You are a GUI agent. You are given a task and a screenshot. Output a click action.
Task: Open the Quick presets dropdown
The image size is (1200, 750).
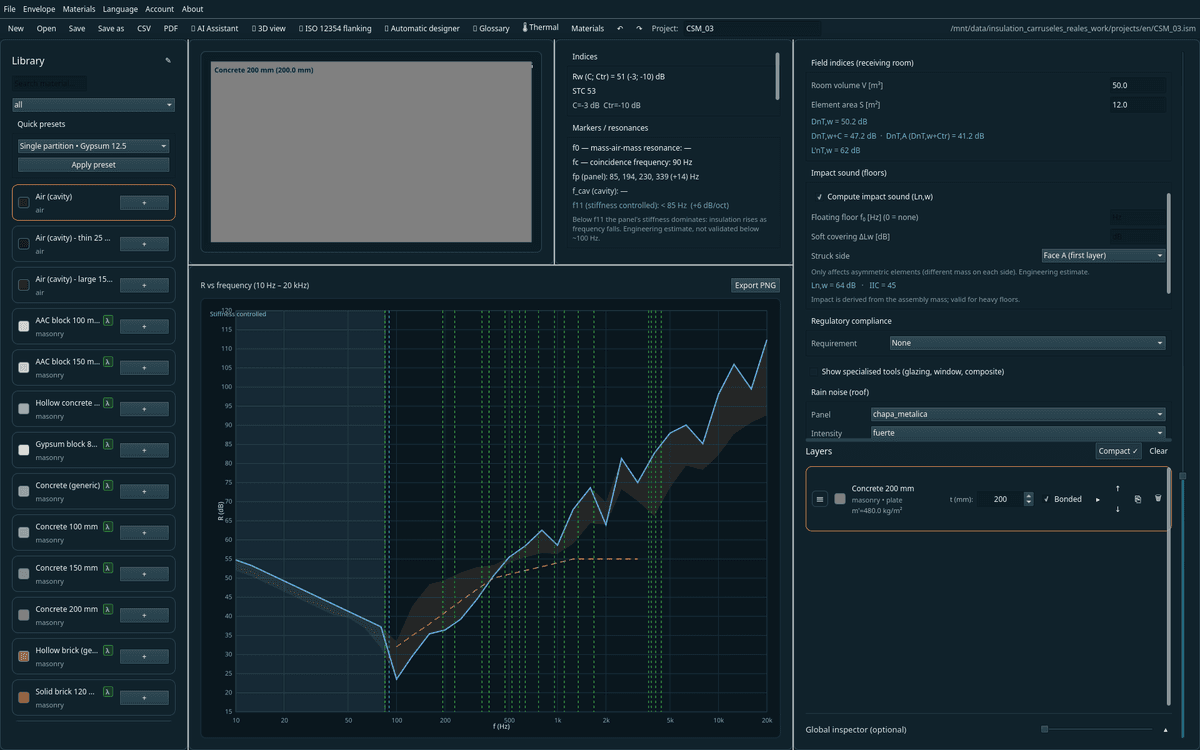(x=94, y=146)
